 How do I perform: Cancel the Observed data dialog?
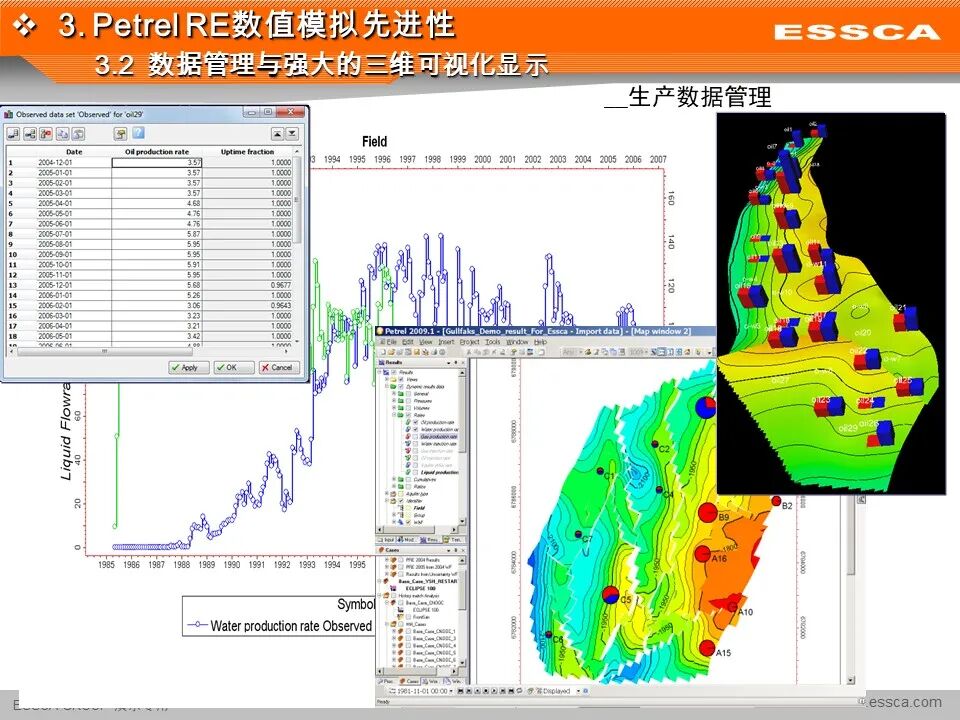pos(279,367)
